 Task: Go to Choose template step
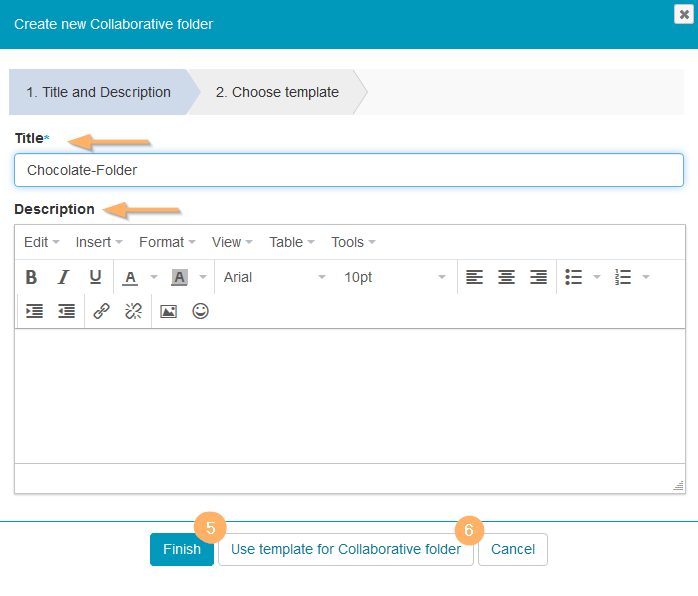tap(277, 92)
